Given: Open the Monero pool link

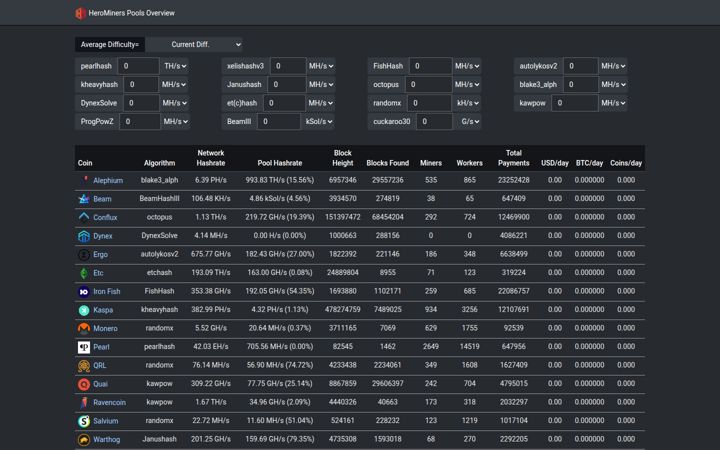Looking at the screenshot, I should pyautogui.click(x=105, y=328).
